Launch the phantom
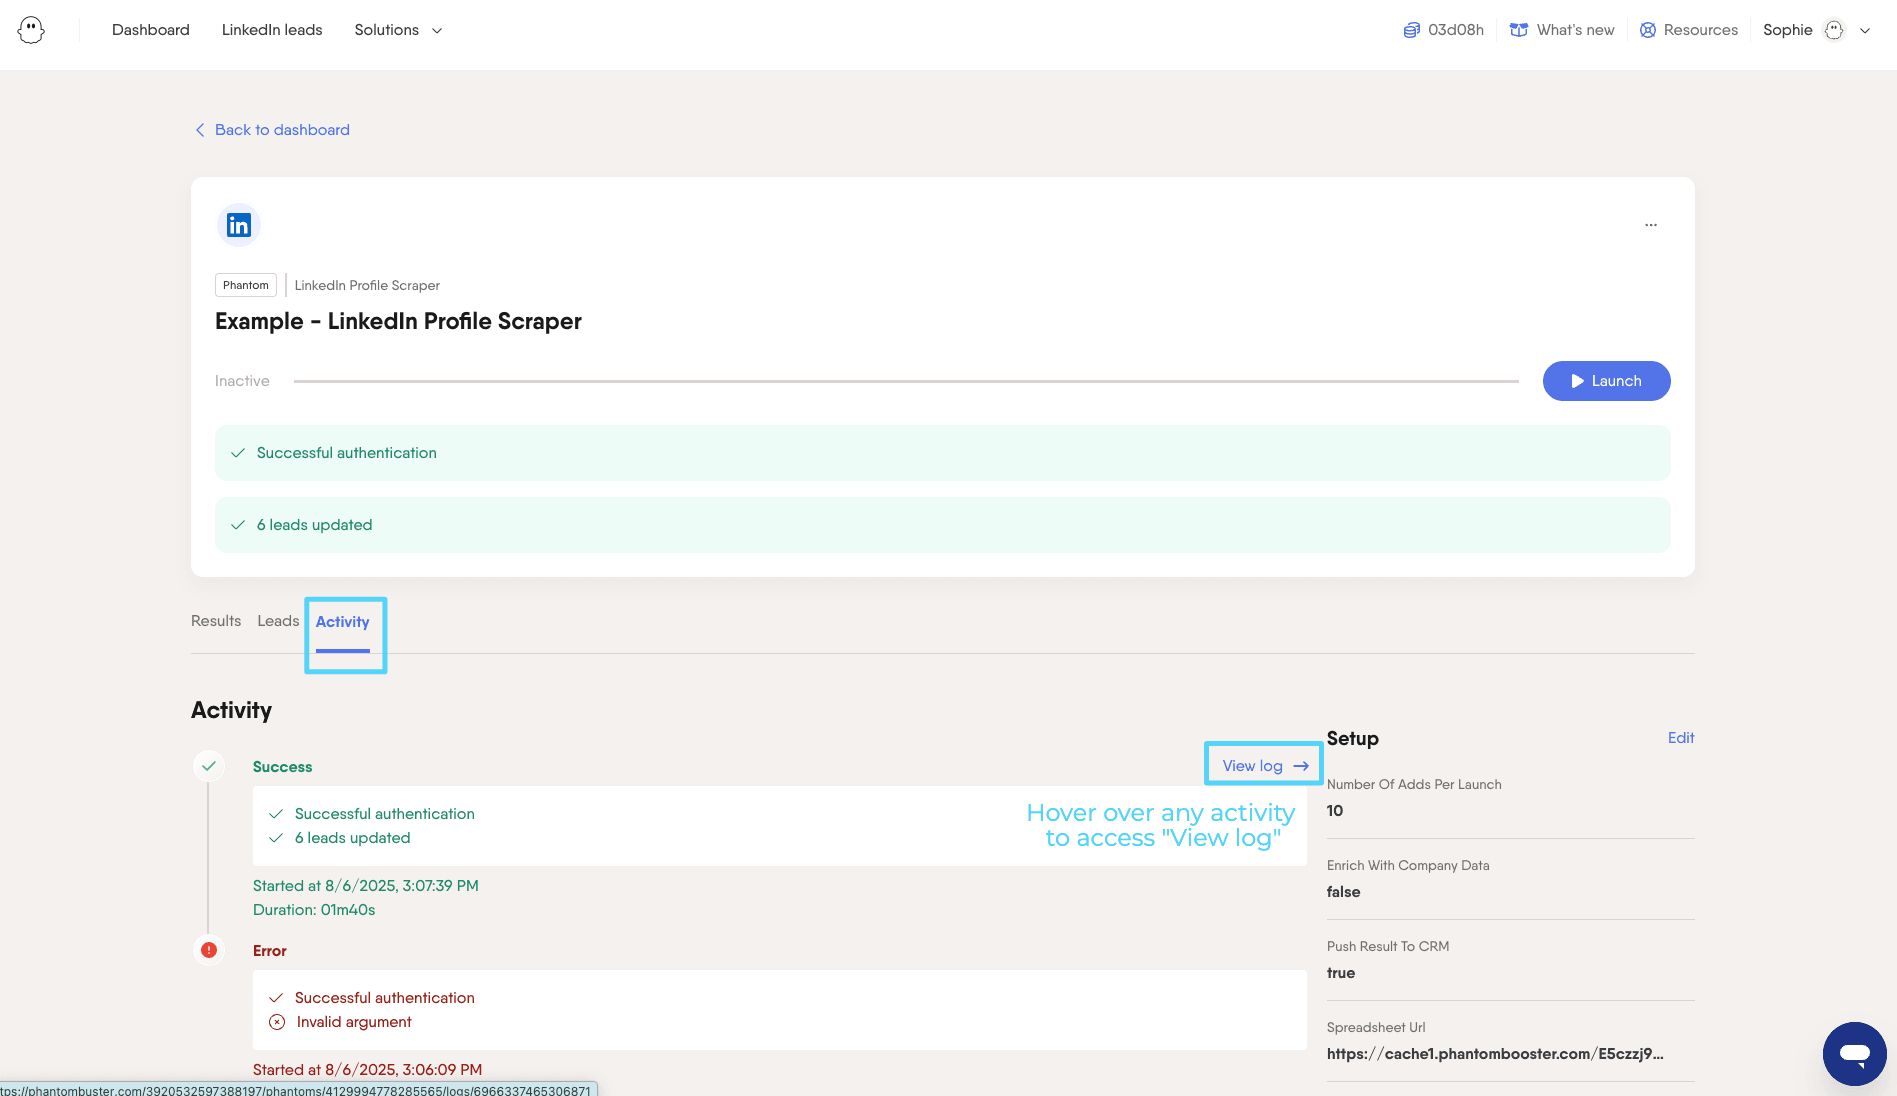The image size is (1897, 1096). point(1606,381)
